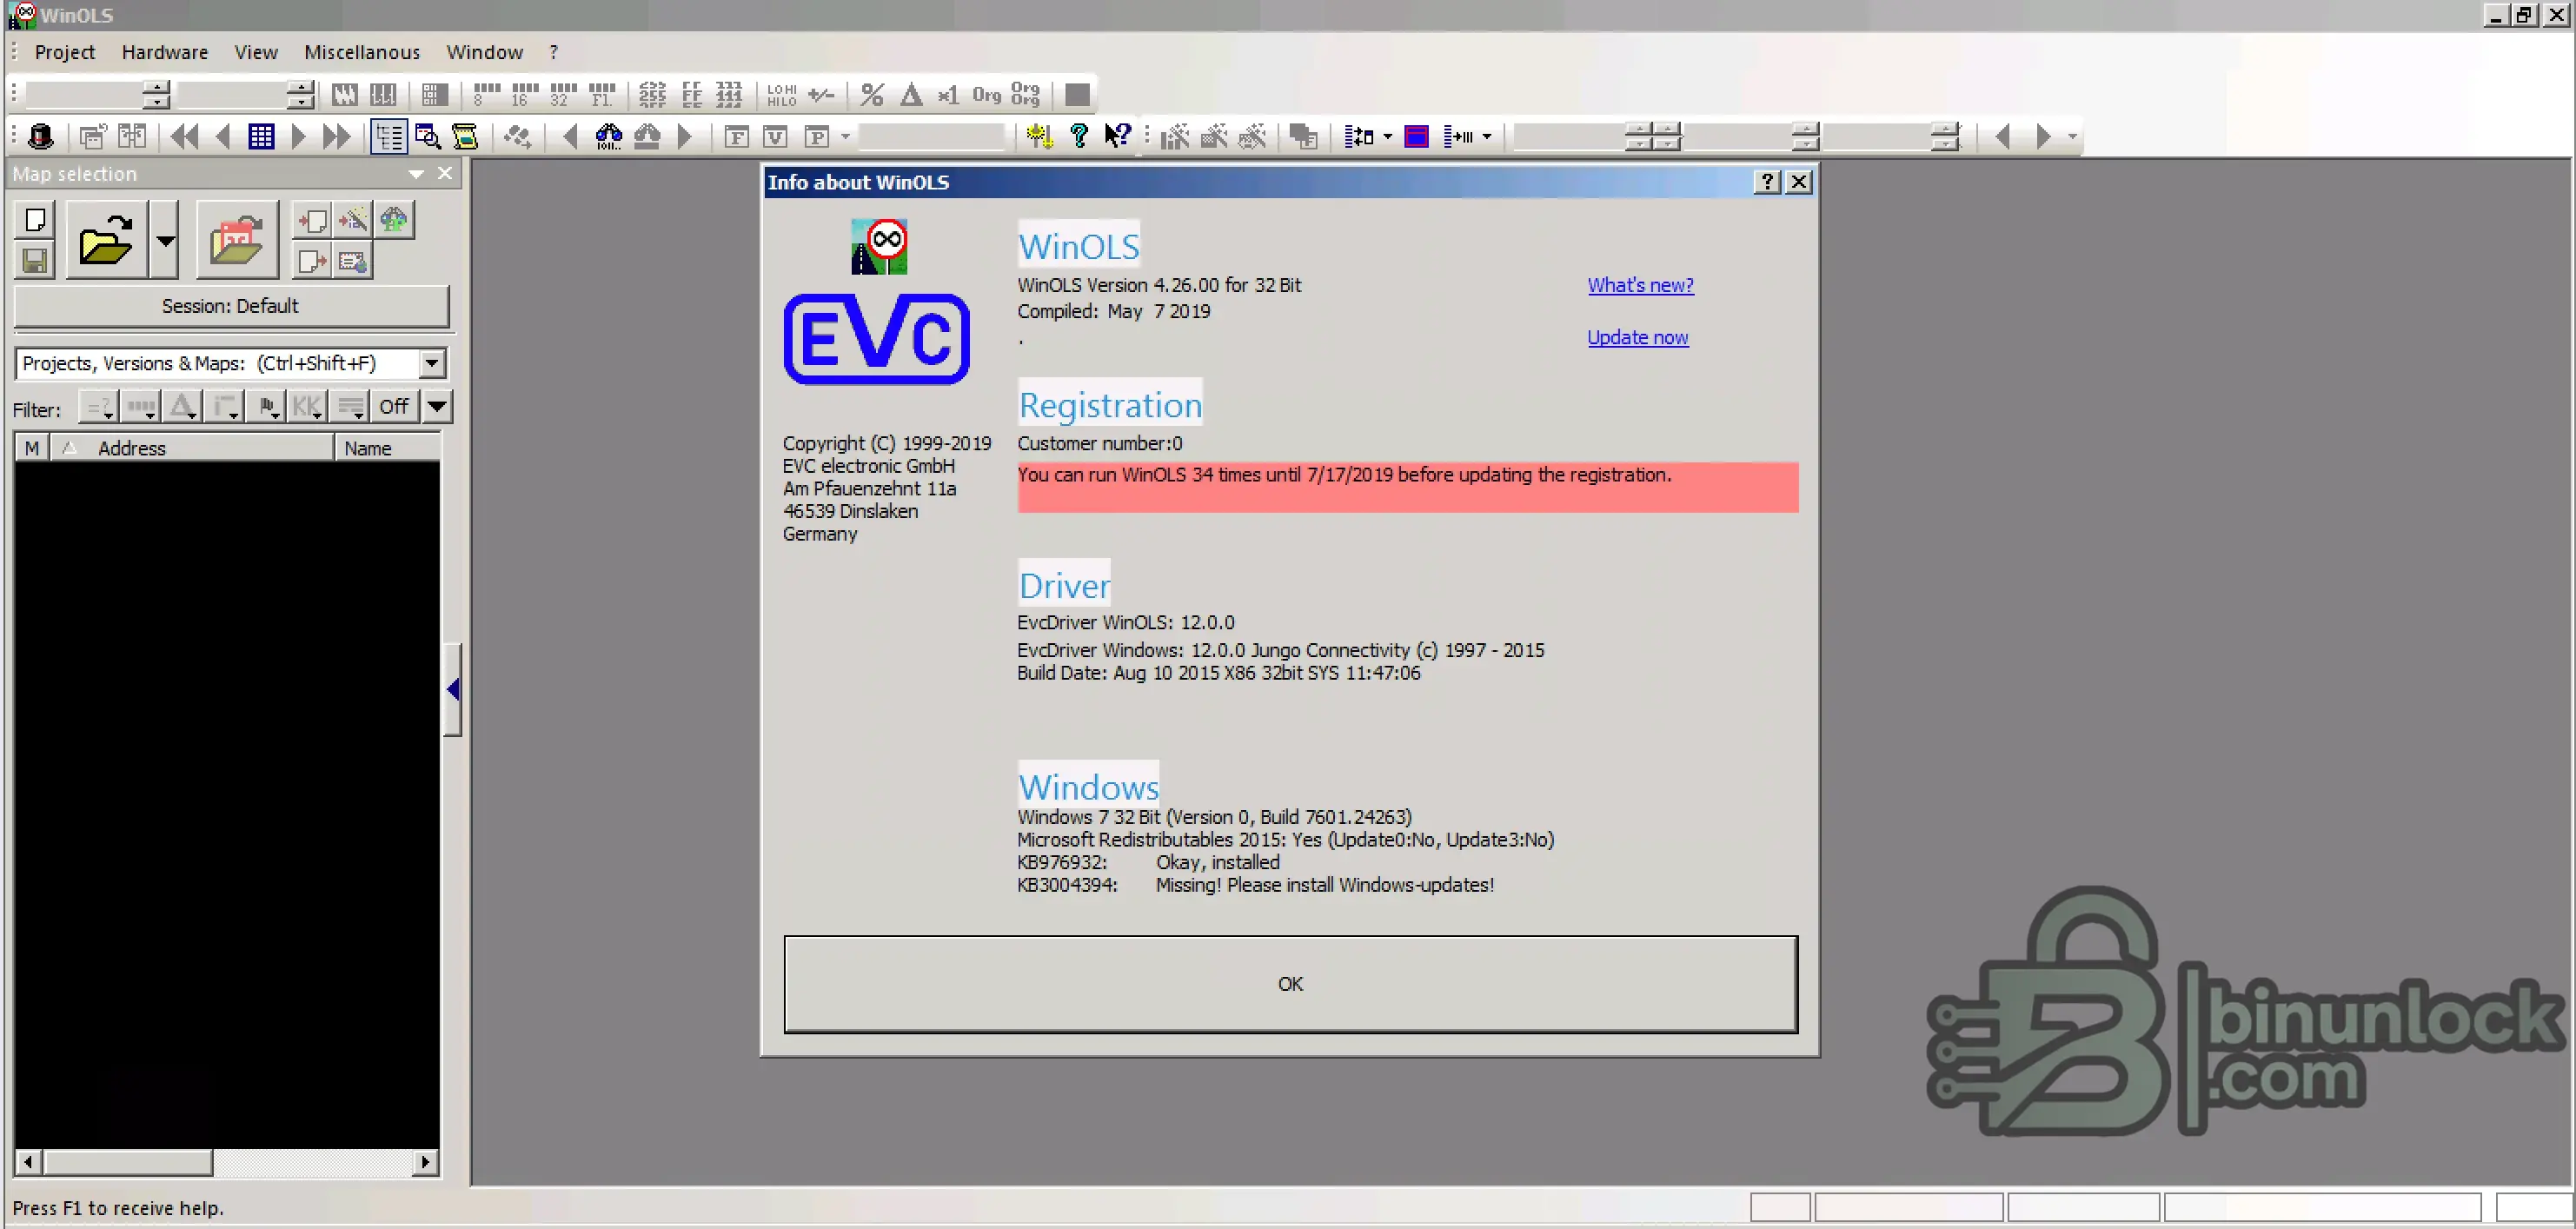Sort by the Name column header

coord(388,448)
